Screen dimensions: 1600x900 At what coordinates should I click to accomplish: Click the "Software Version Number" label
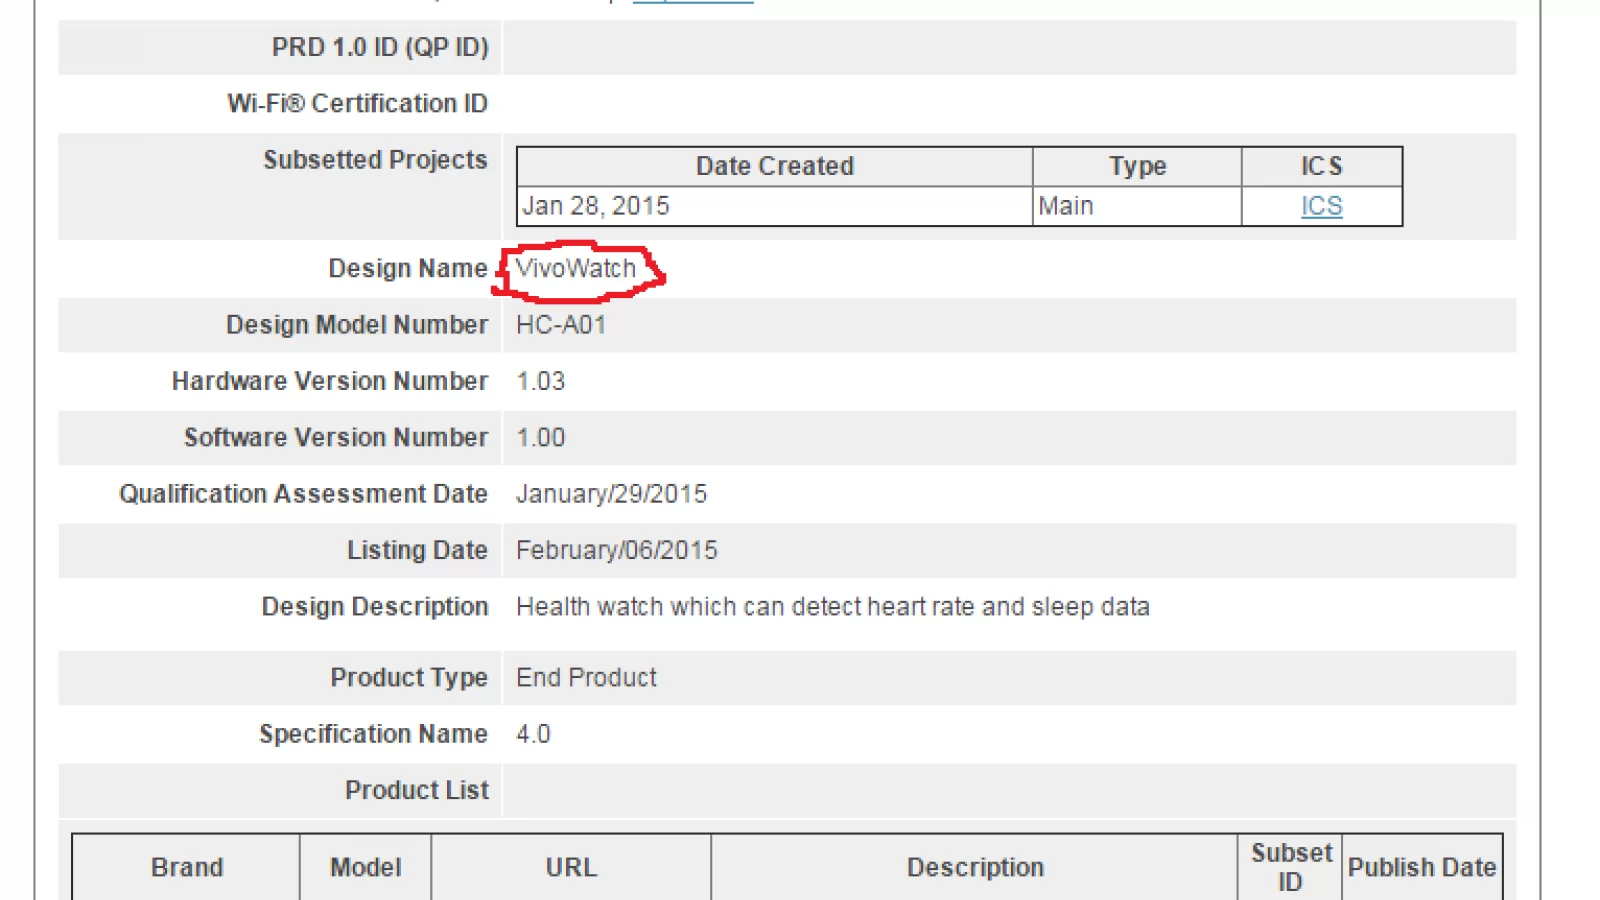(x=336, y=437)
